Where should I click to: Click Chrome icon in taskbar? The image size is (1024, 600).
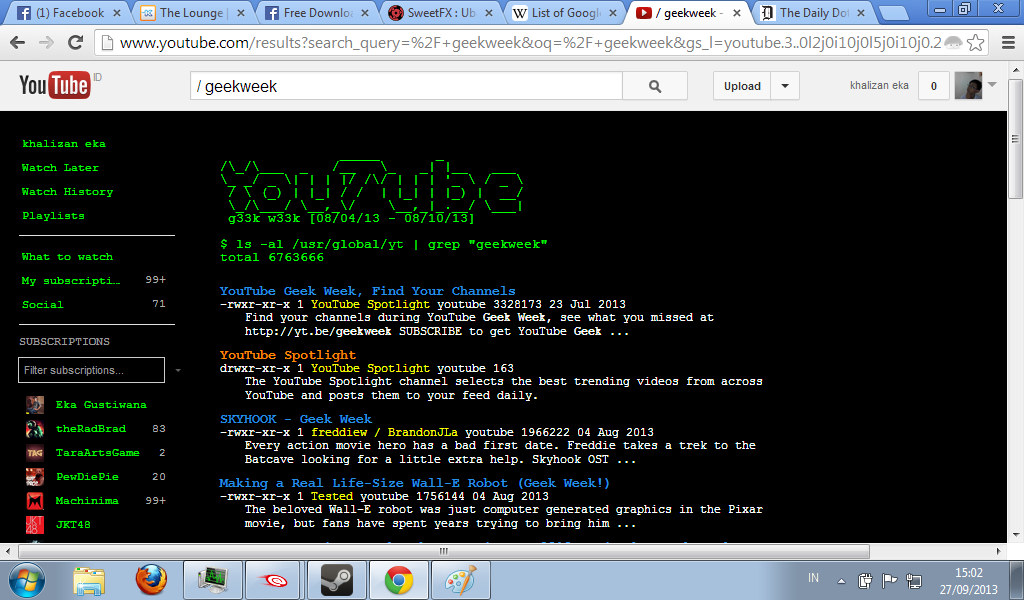[x=398, y=580]
